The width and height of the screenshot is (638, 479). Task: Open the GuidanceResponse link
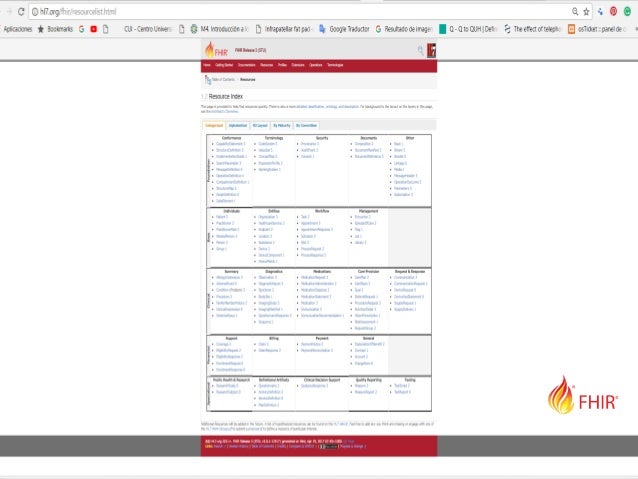click(315, 386)
